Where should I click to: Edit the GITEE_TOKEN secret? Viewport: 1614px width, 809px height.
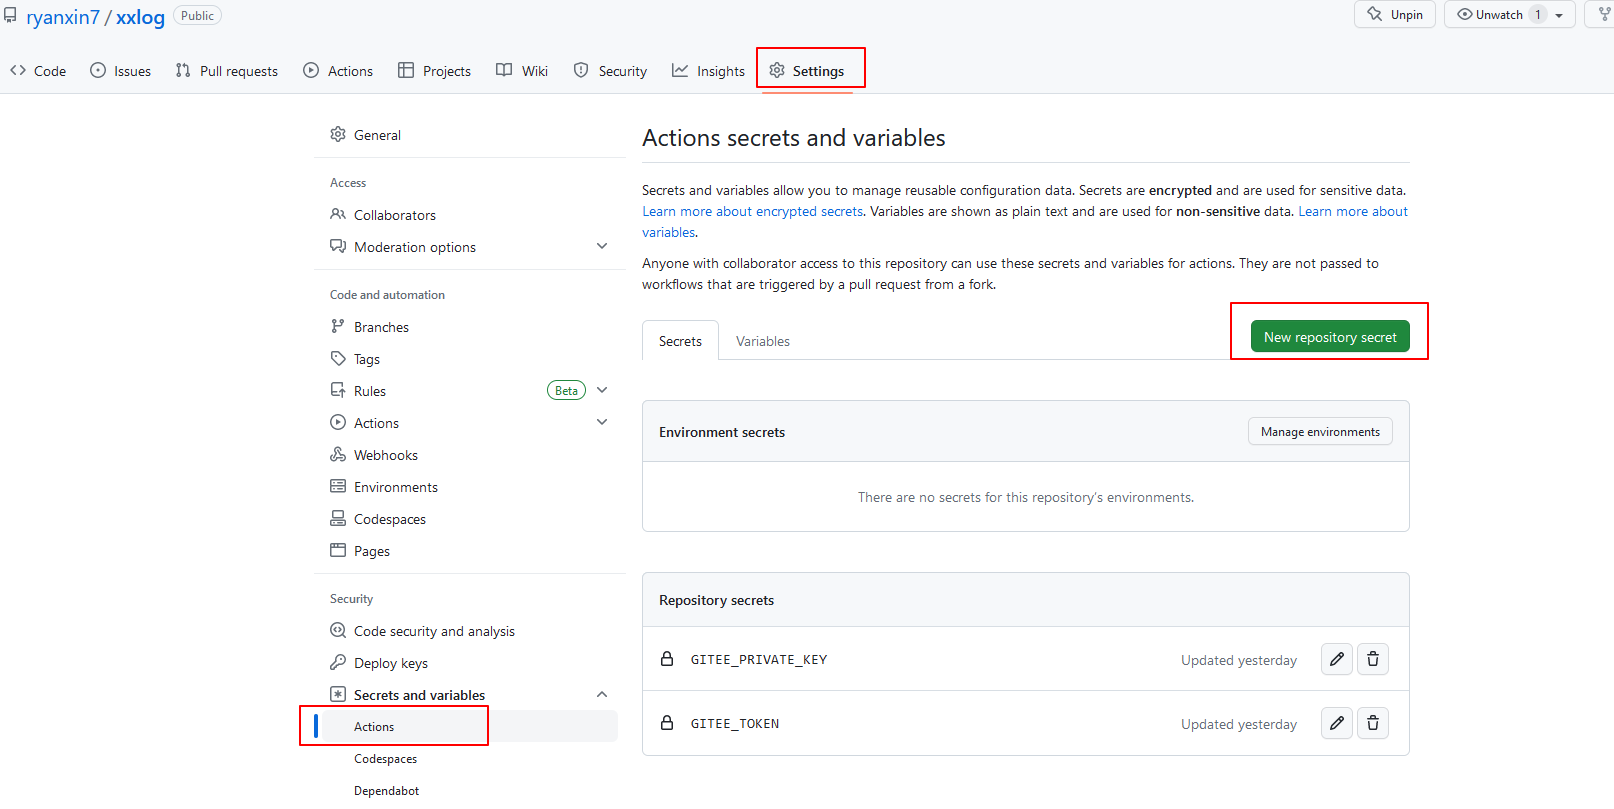pyautogui.click(x=1337, y=723)
